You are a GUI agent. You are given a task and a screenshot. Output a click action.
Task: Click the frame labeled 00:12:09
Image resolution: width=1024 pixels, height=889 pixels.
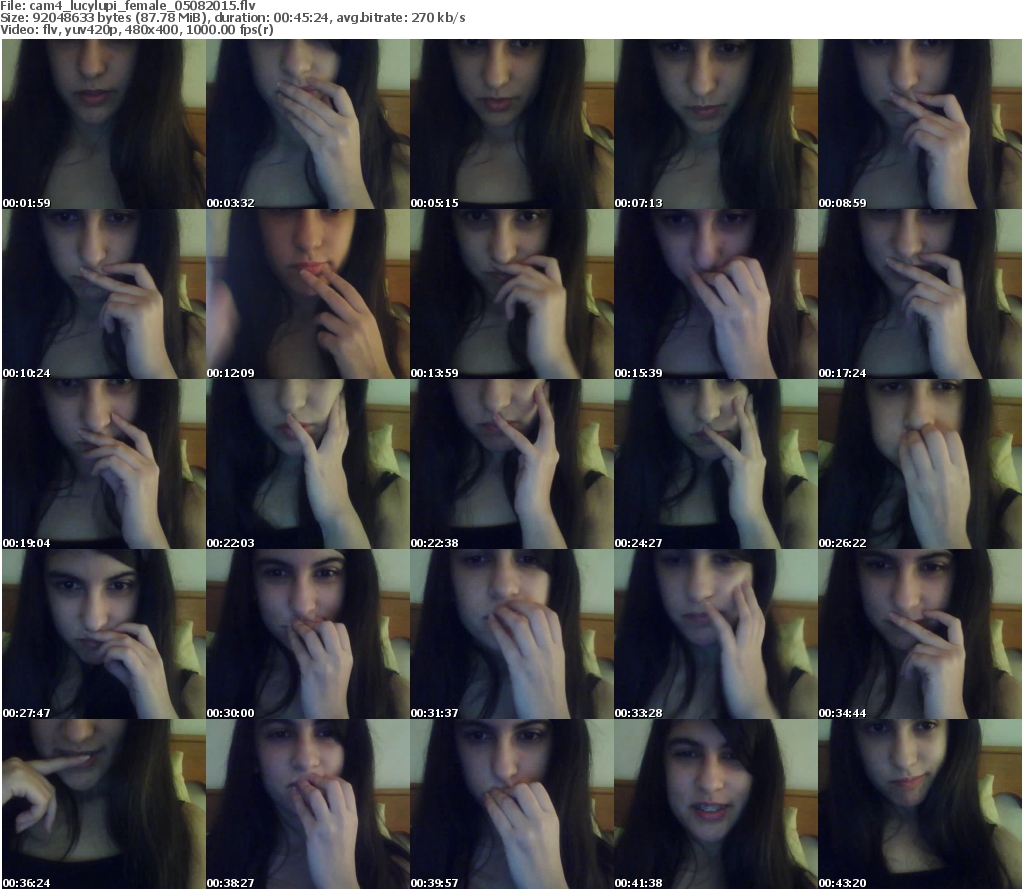(x=308, y=294)
